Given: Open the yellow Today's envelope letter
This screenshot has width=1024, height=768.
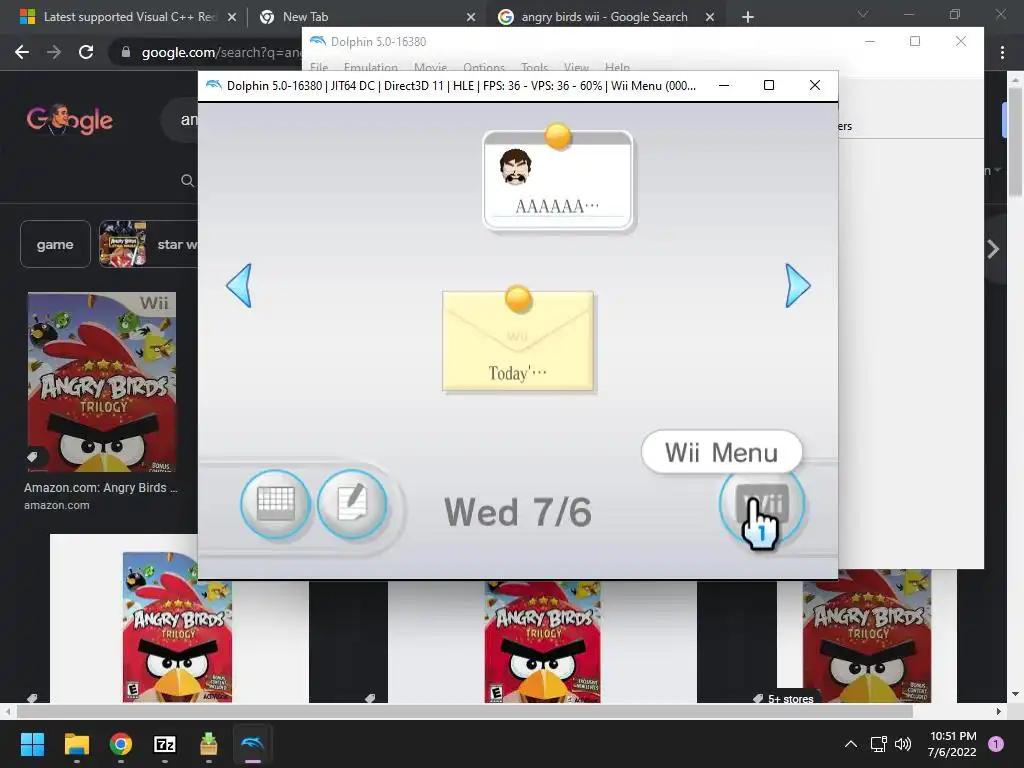Looking at the screenshot, I should (518, 341).
